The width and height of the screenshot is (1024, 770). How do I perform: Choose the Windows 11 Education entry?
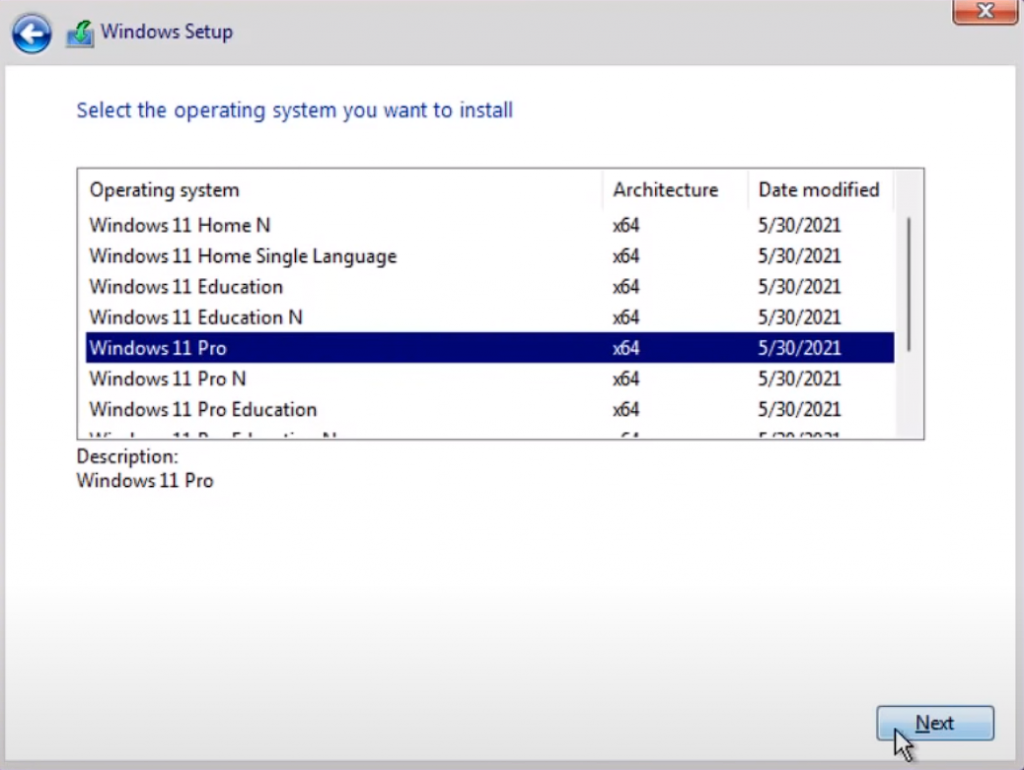(x=490, y=287)
